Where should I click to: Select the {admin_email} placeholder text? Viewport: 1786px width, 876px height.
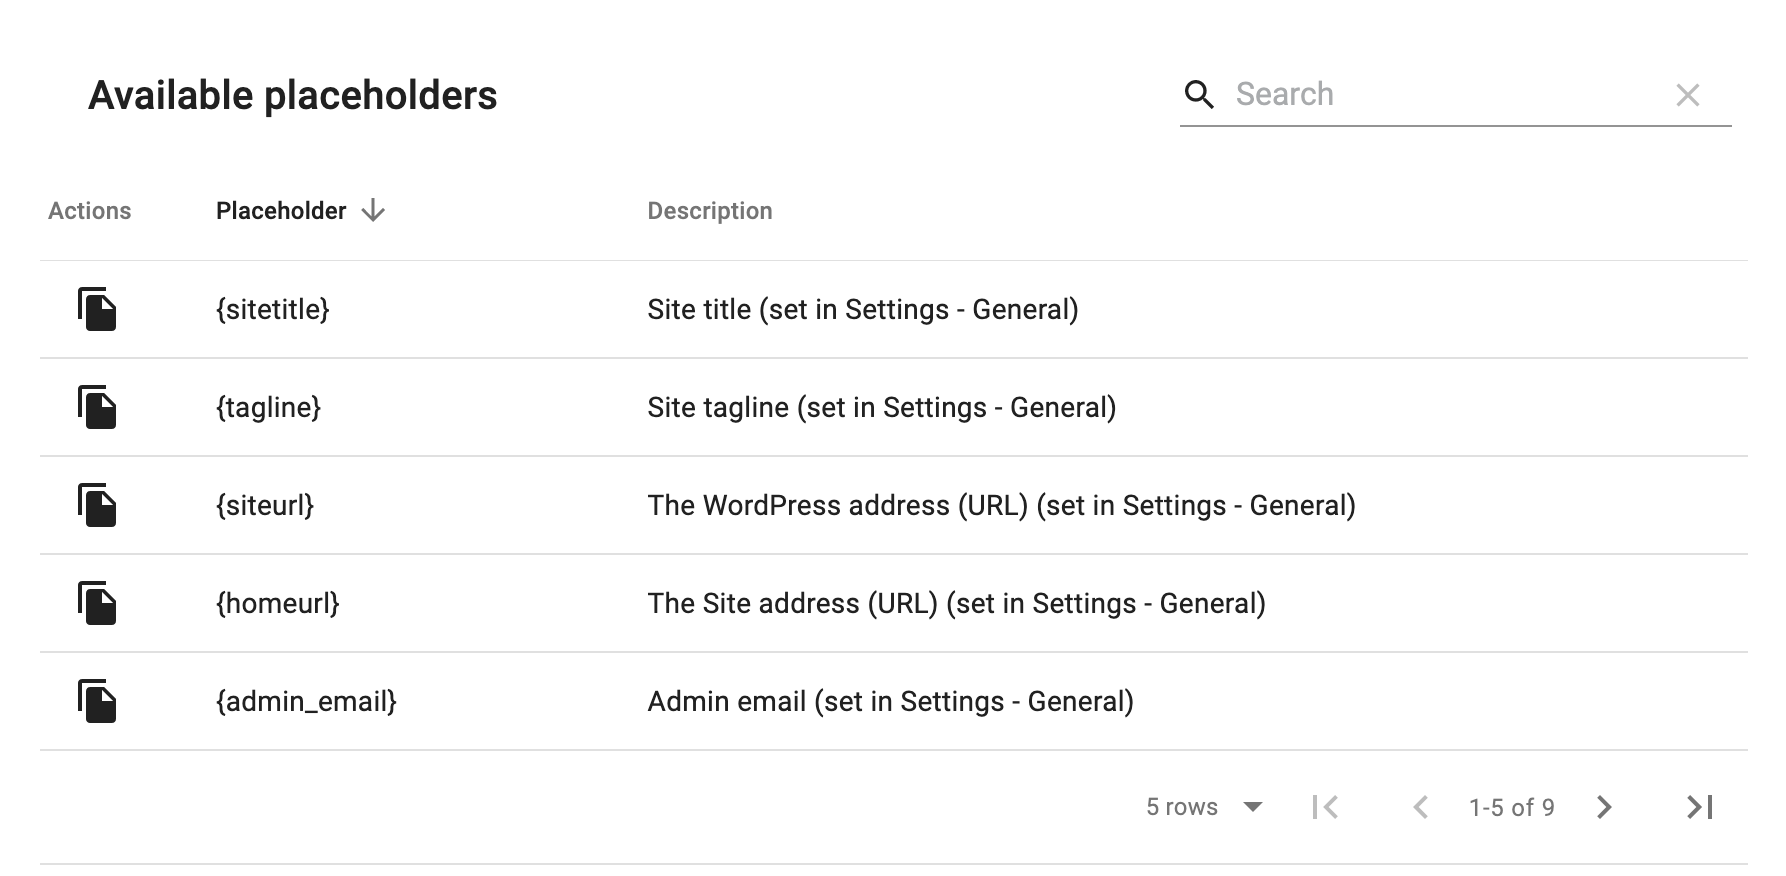[x=306, y=701]
